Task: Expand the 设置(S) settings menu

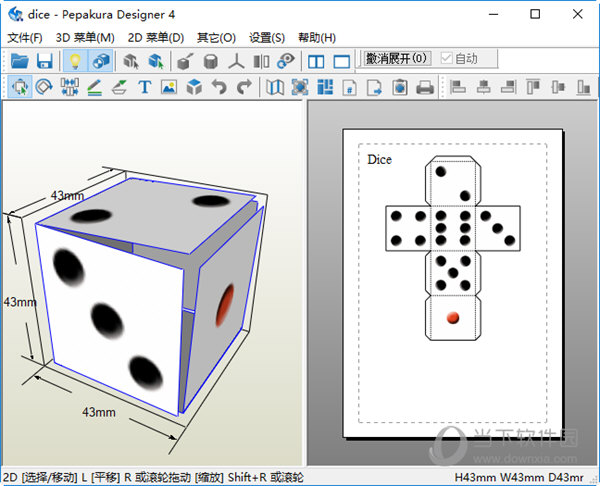Action: tap(267, 37)
